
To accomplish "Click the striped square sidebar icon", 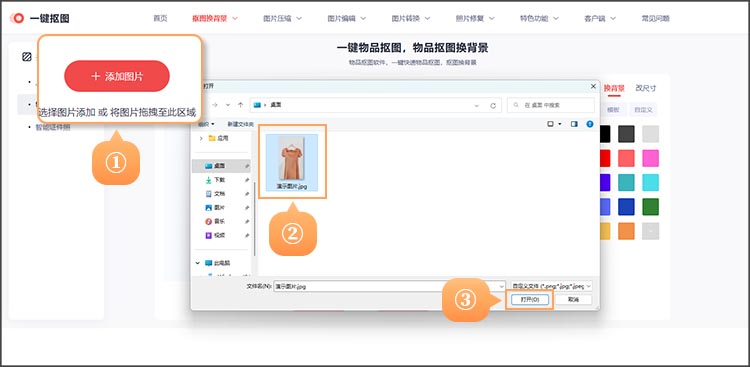I will click(x=27, y=57).
